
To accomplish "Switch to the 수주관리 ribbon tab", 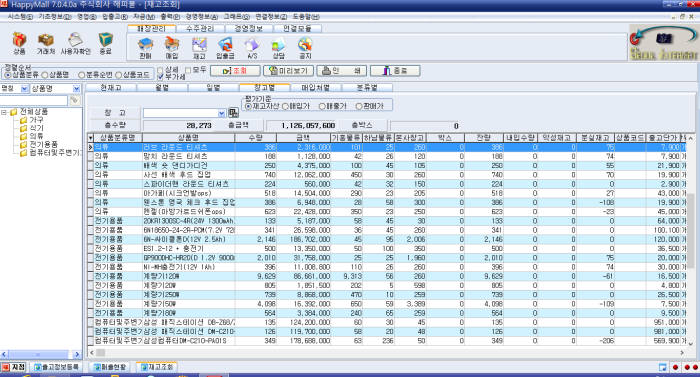I will pyautogui.click(x=200, y=29).
